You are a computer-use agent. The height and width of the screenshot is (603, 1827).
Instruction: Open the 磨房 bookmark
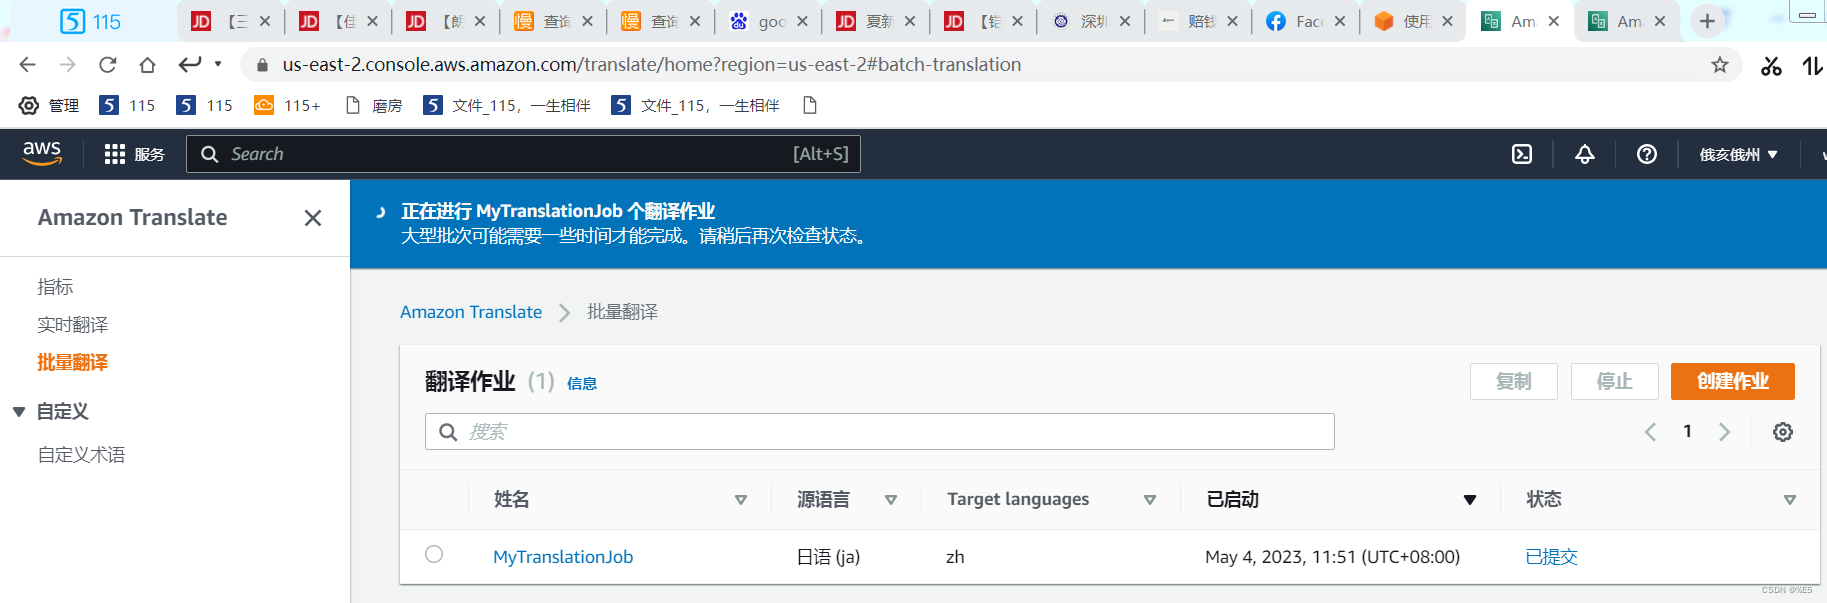click(x=373, y=105)
